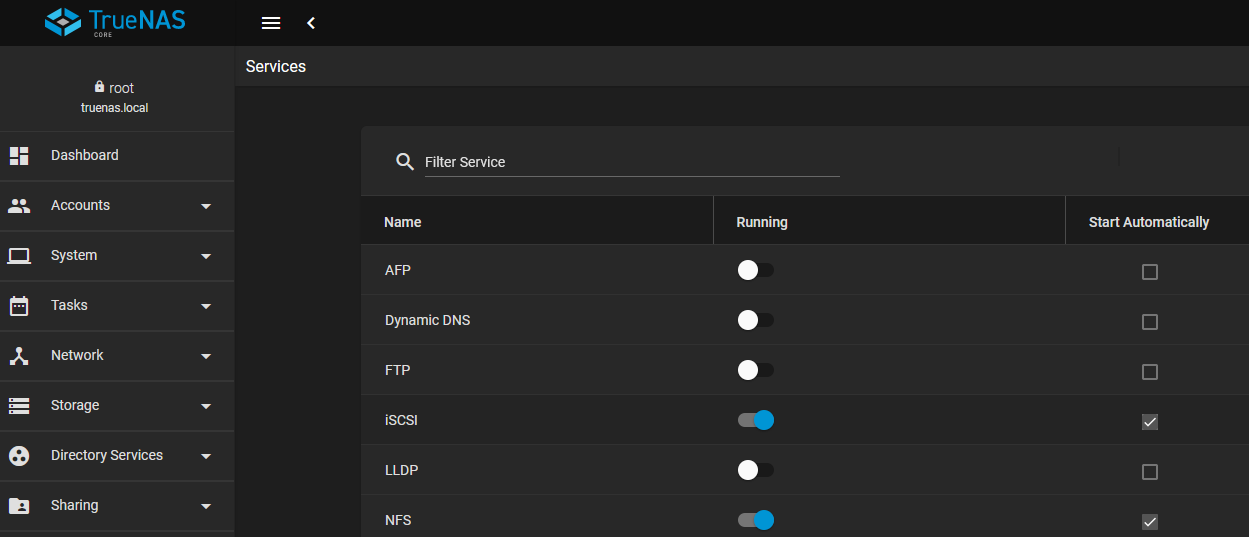
Task: Click the Filter Service search field
Action: [x=631, y=162]
